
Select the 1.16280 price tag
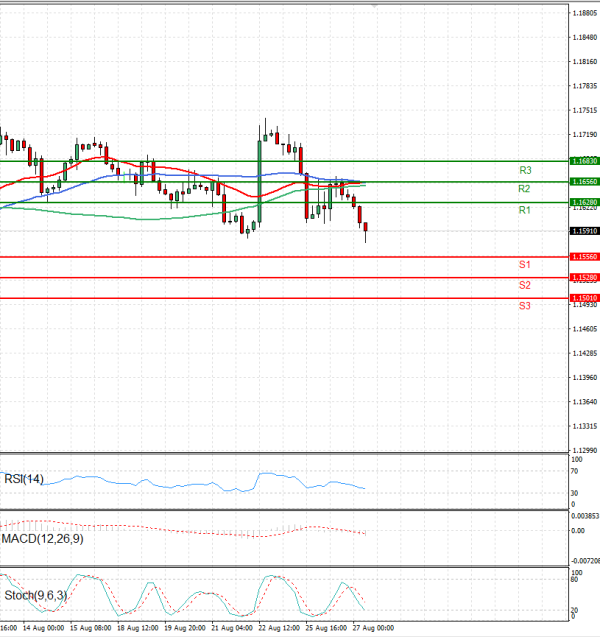[585, 202]
